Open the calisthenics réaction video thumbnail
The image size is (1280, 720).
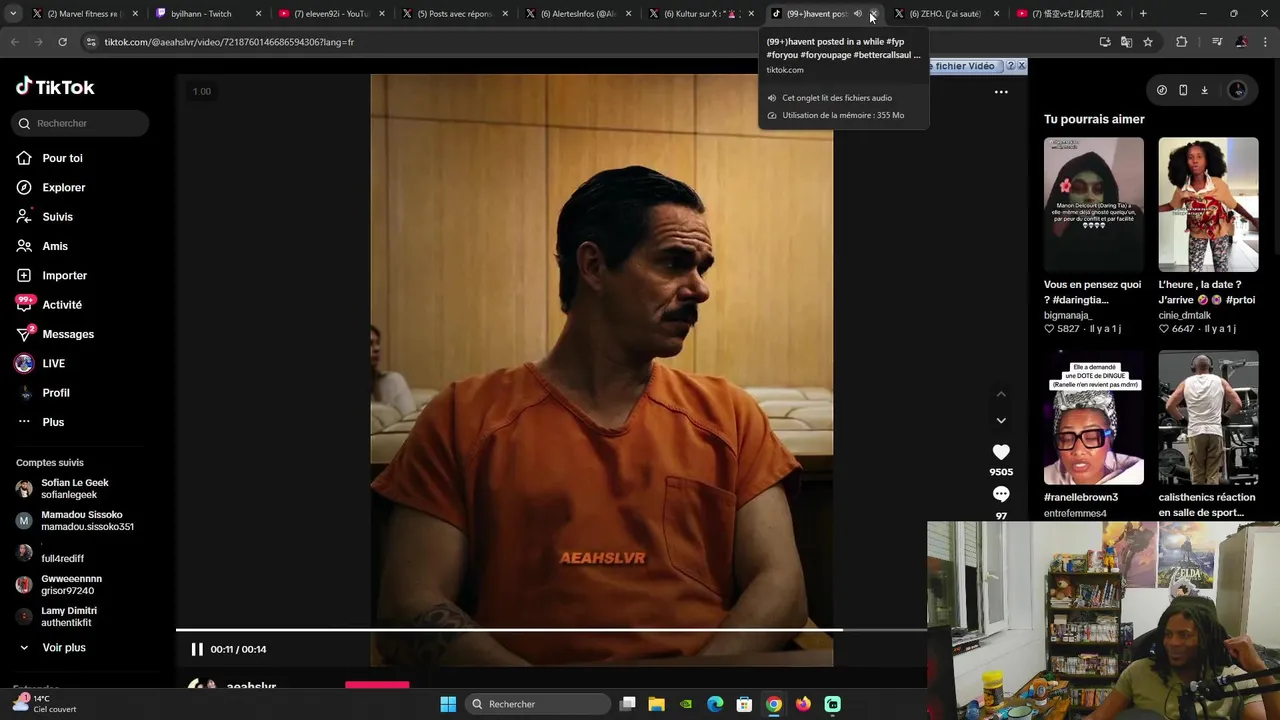1208,417
